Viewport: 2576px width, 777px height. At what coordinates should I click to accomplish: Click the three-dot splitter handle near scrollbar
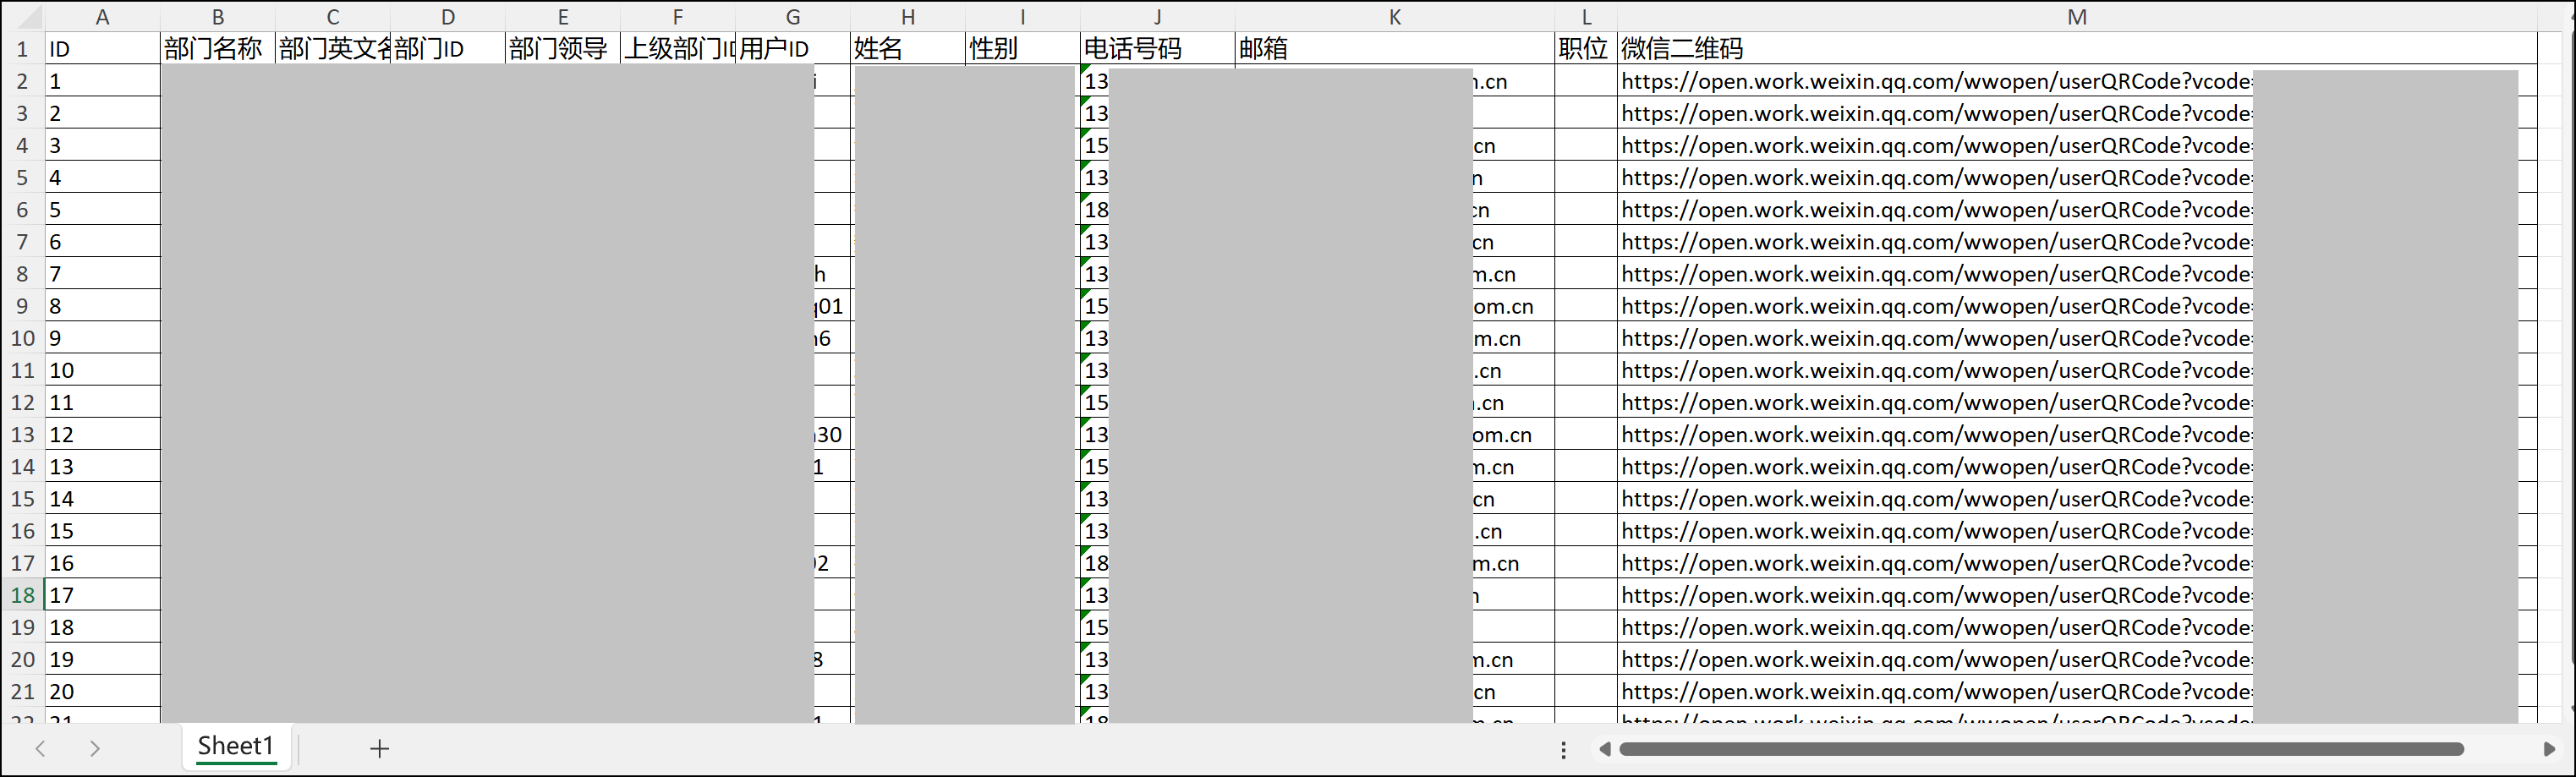[1564, 749]
